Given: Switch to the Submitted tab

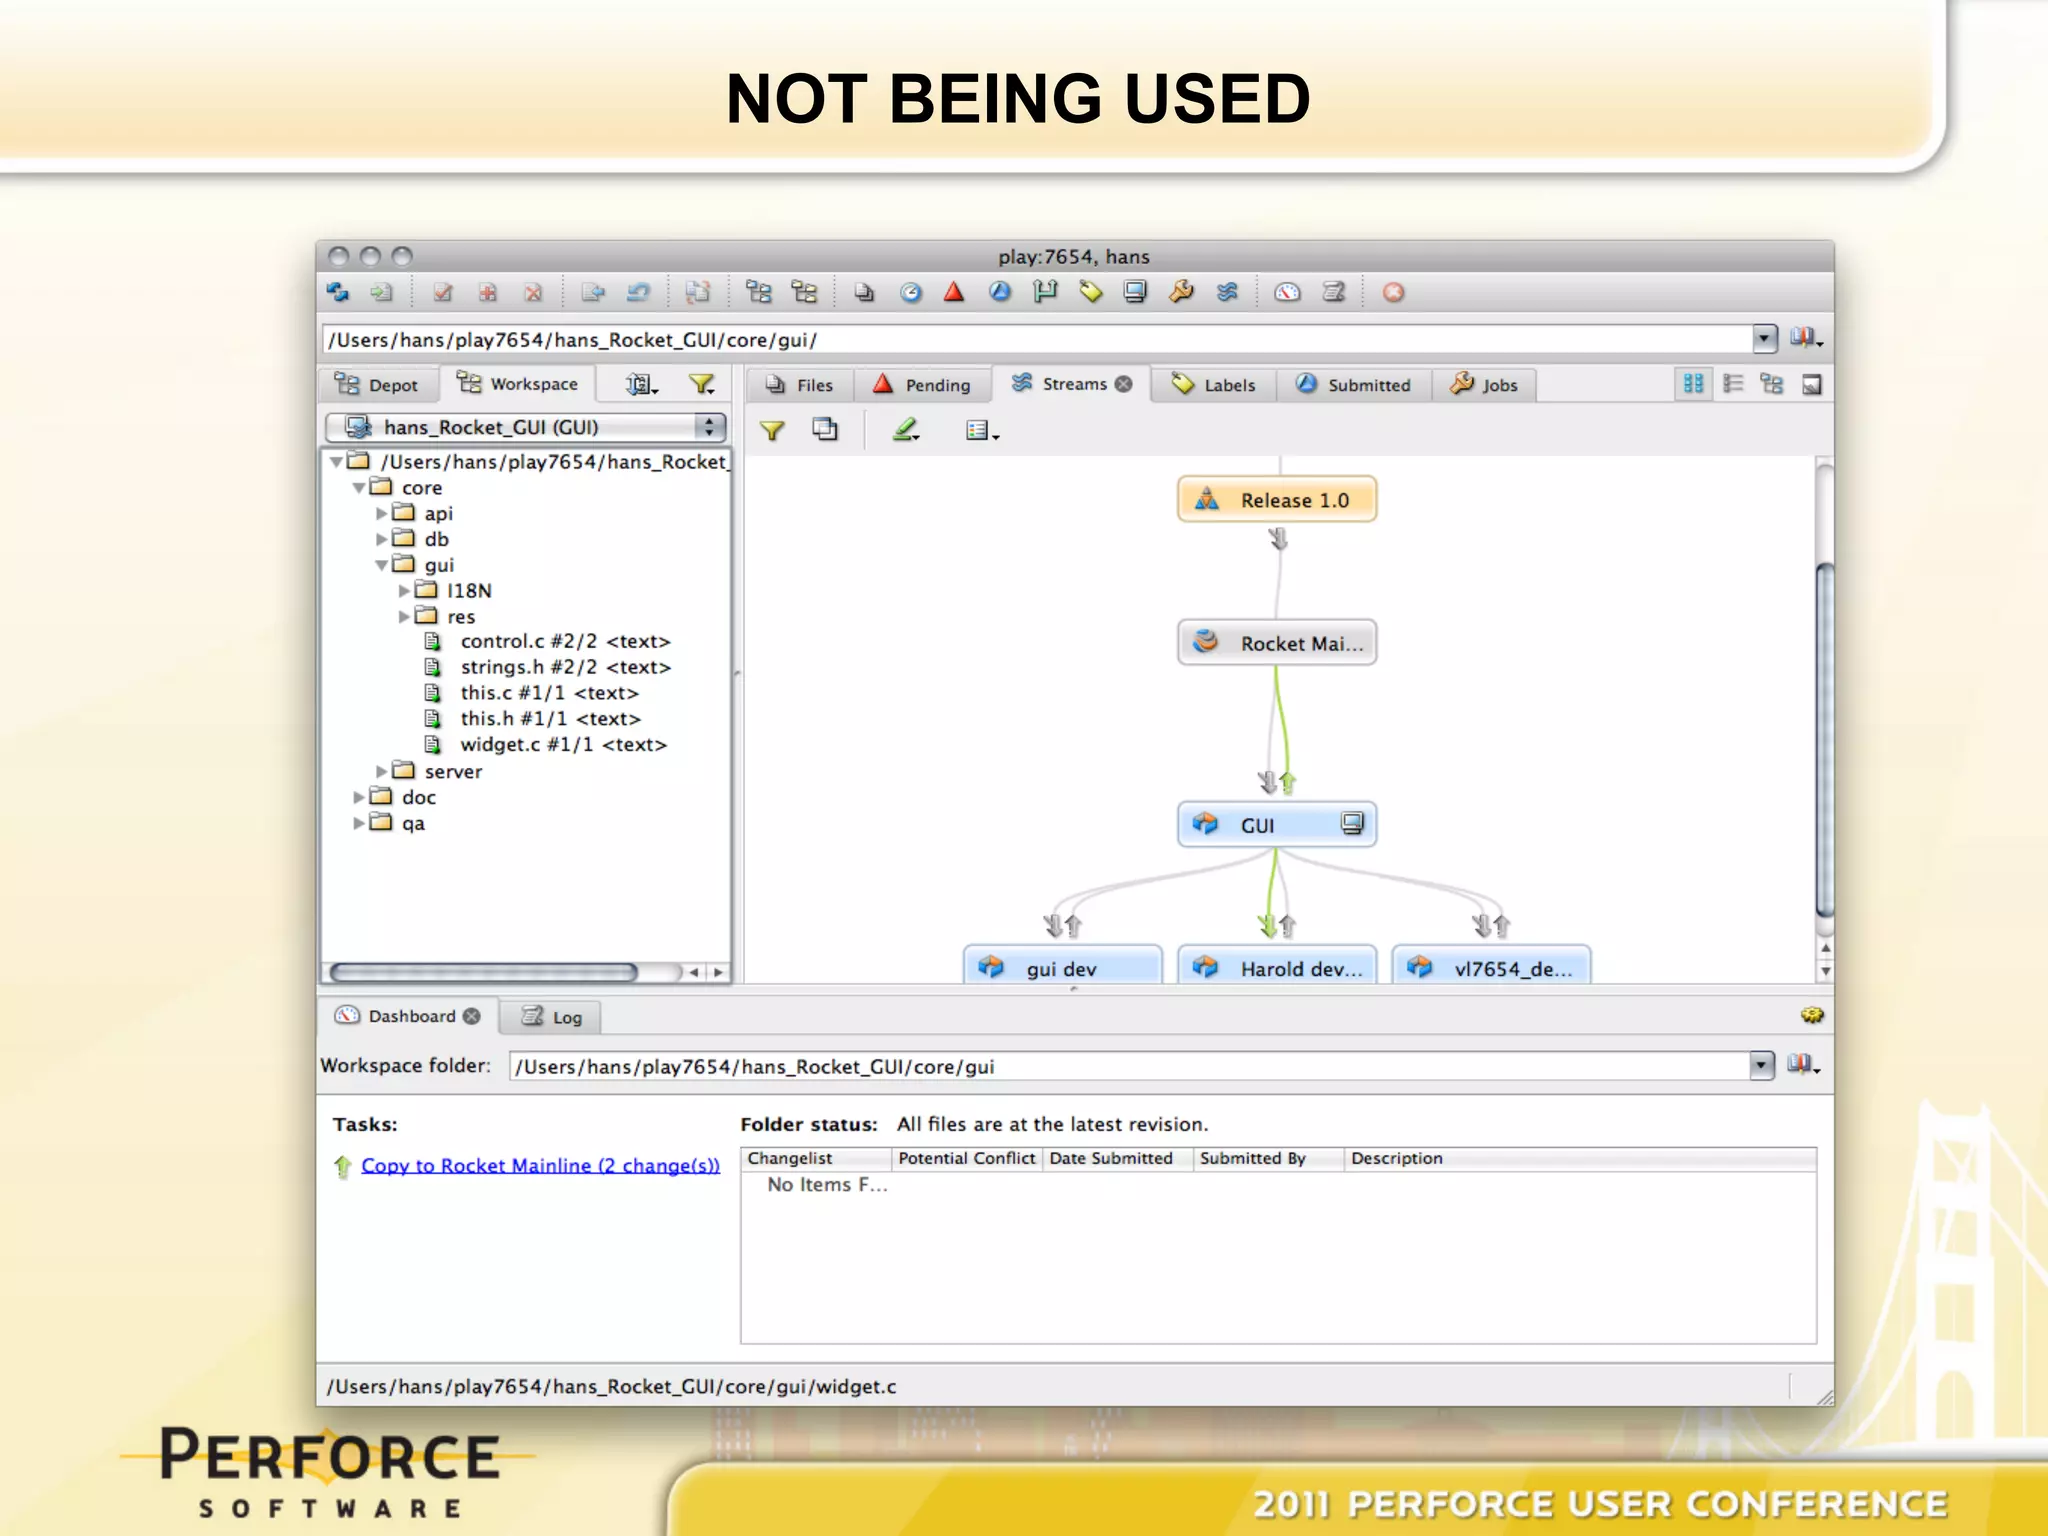Looking at the screenshot, I should pos(1353,385).
